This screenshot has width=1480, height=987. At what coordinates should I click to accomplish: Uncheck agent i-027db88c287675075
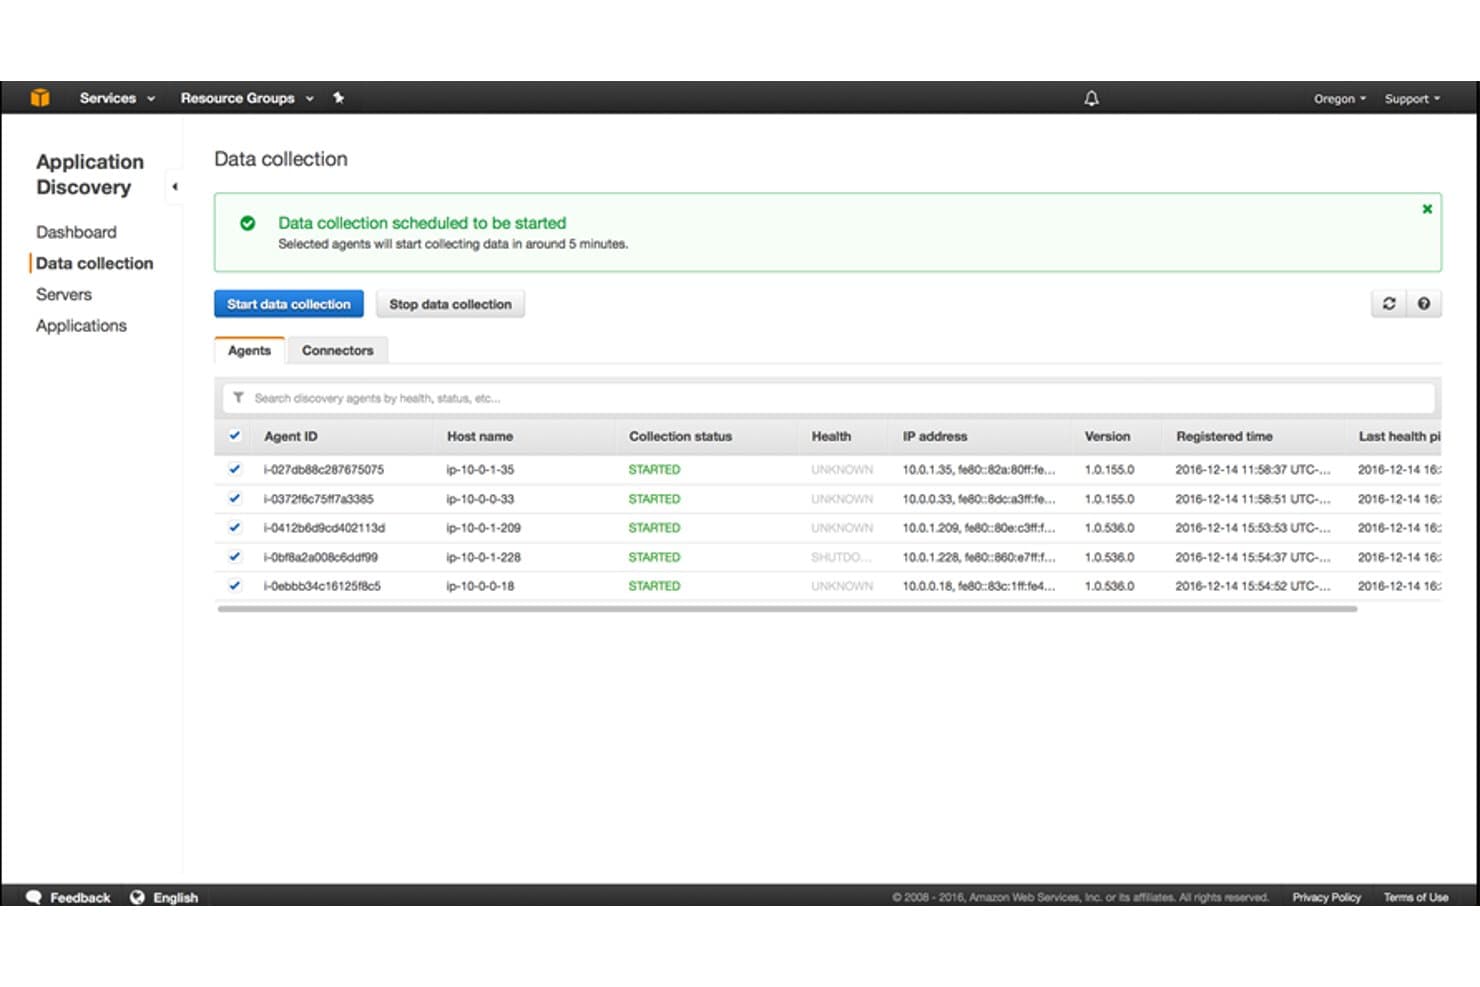(235, 469)
